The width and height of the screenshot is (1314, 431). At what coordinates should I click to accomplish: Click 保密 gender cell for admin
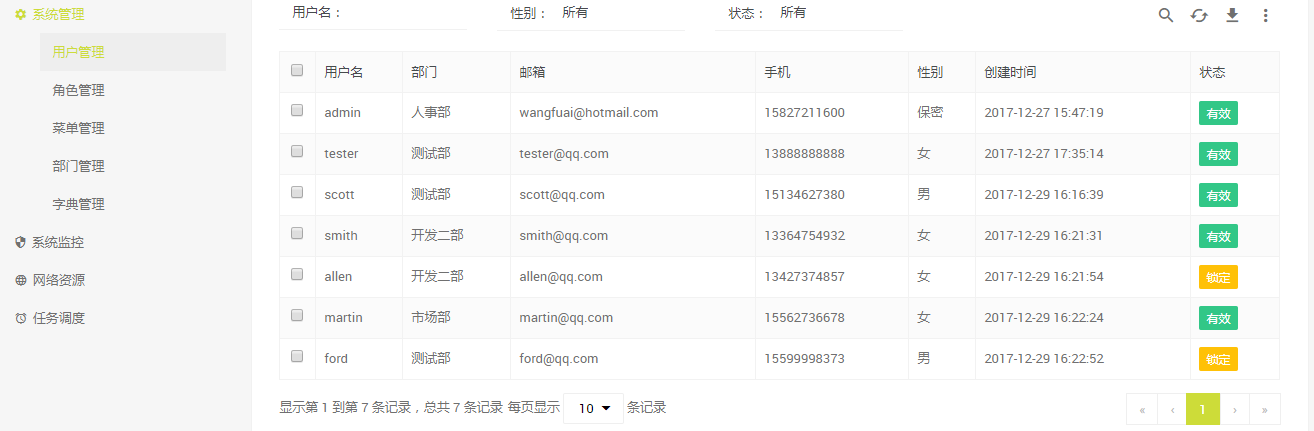pyautogui.click(x=930, y=113)
